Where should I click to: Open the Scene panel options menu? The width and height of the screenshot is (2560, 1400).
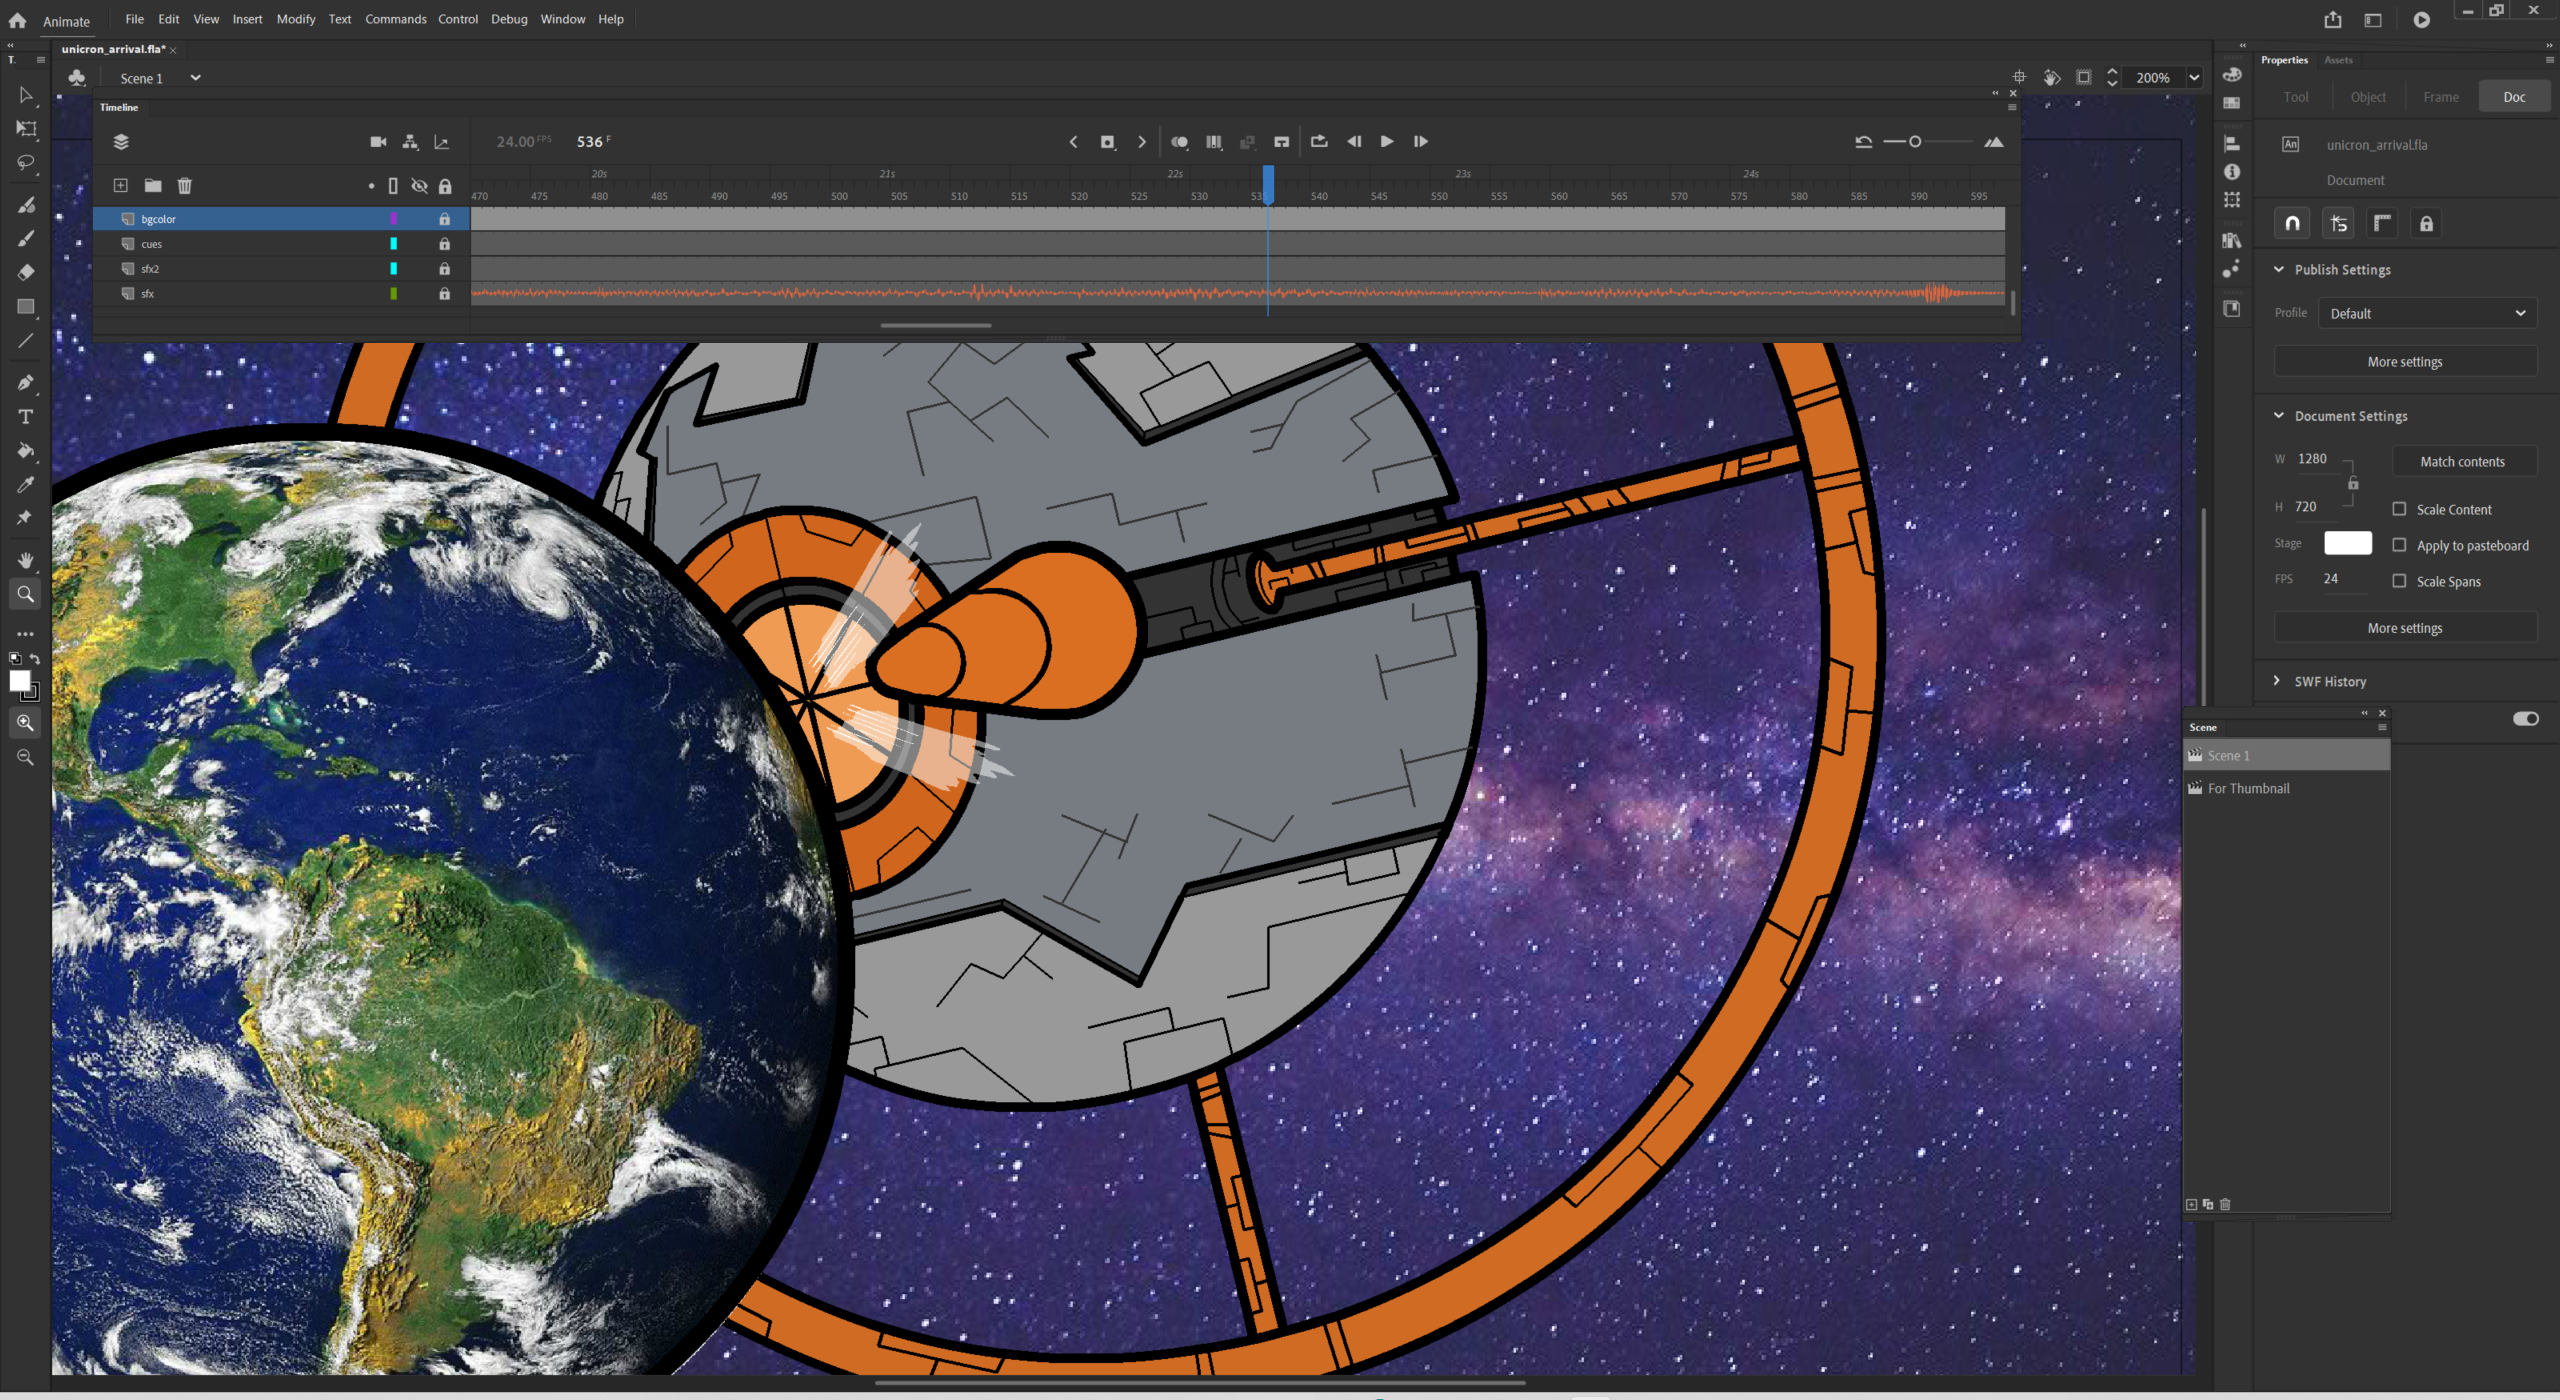[x=2382, y=727]
